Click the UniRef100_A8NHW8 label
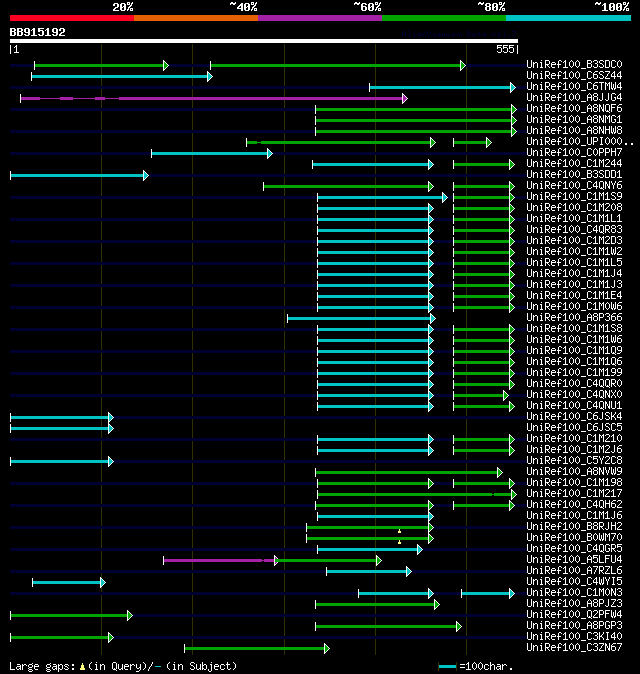Image resolution: width=640 pixels, height=674 pixels. pos(574,130)
